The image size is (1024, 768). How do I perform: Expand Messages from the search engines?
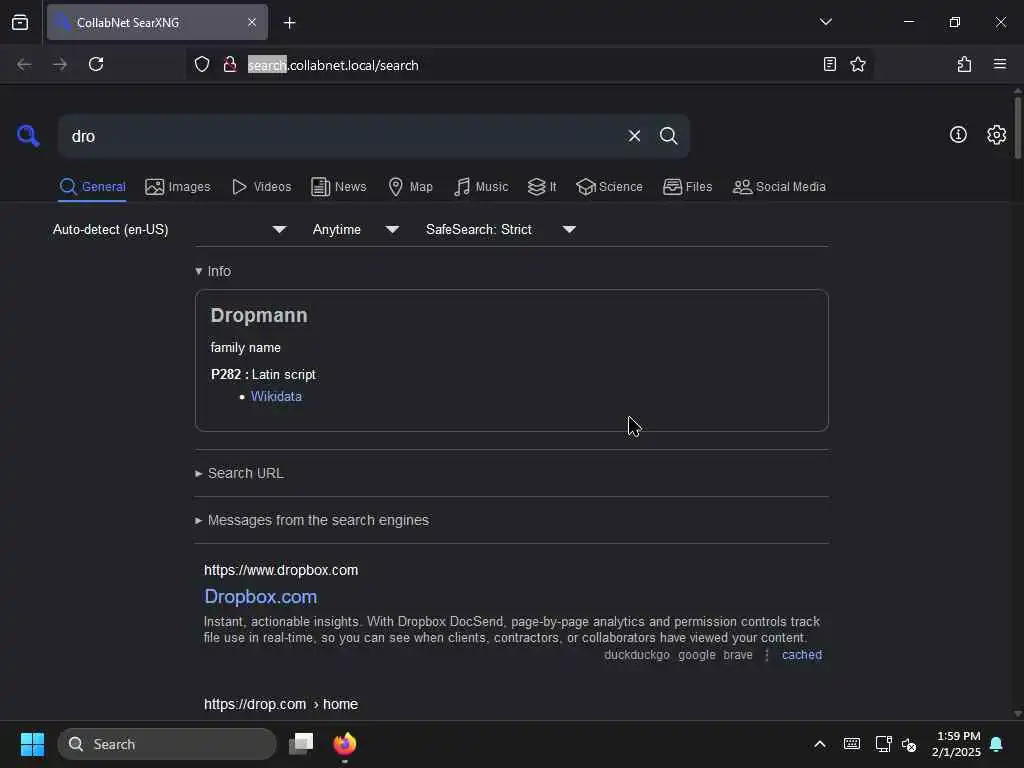tap(312, 520)
